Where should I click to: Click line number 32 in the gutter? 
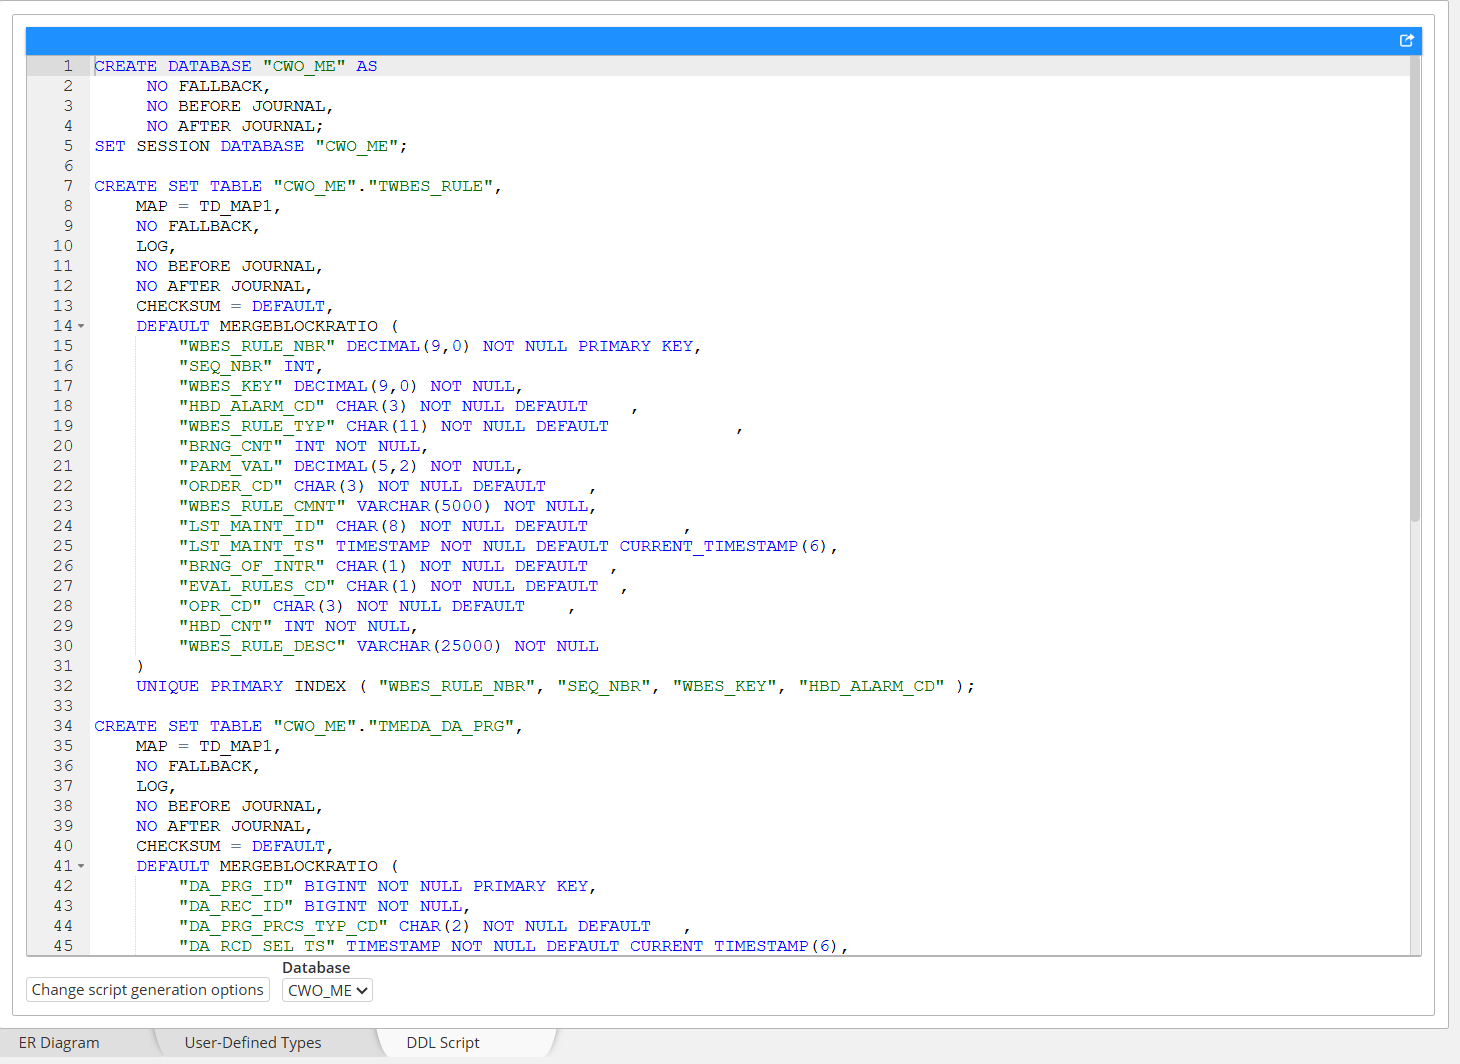pos(63,686)
